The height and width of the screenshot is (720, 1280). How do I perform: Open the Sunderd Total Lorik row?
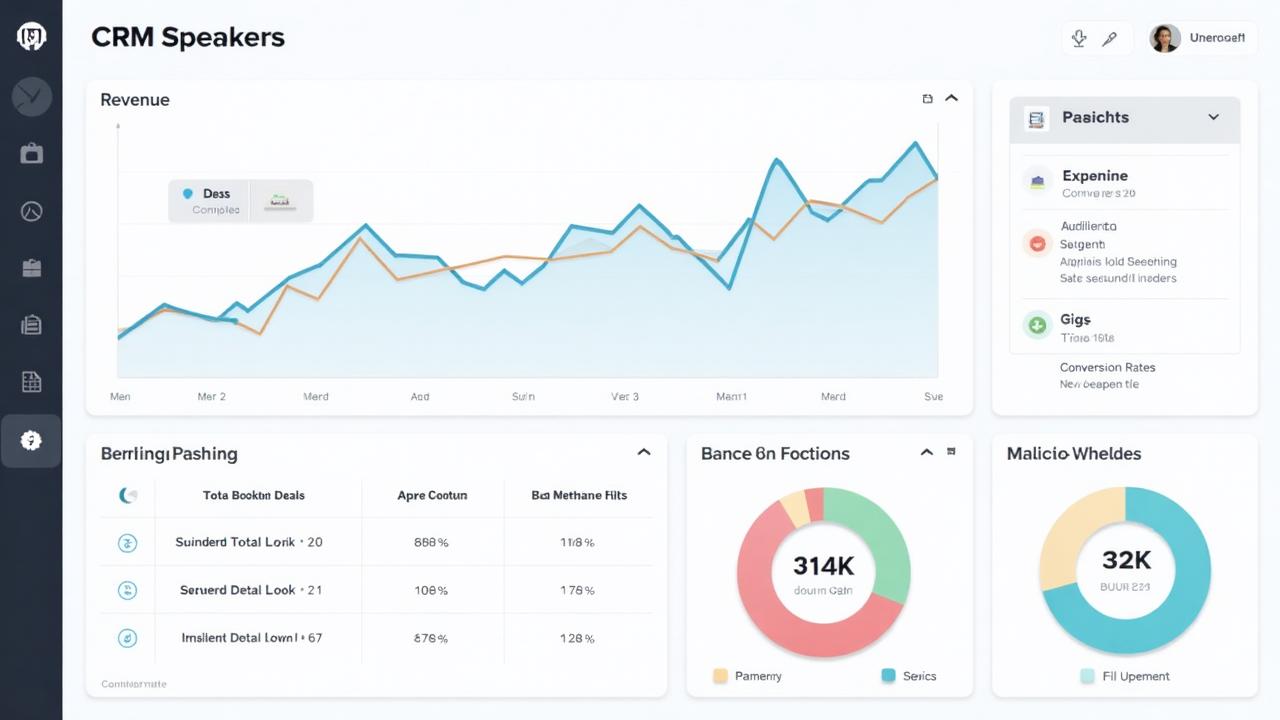point(376,542)
